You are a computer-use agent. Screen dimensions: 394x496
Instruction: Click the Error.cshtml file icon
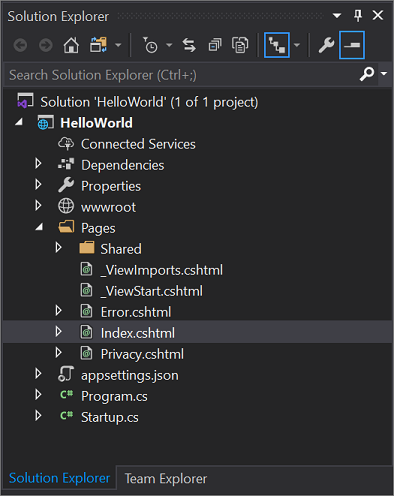(86, 311)
